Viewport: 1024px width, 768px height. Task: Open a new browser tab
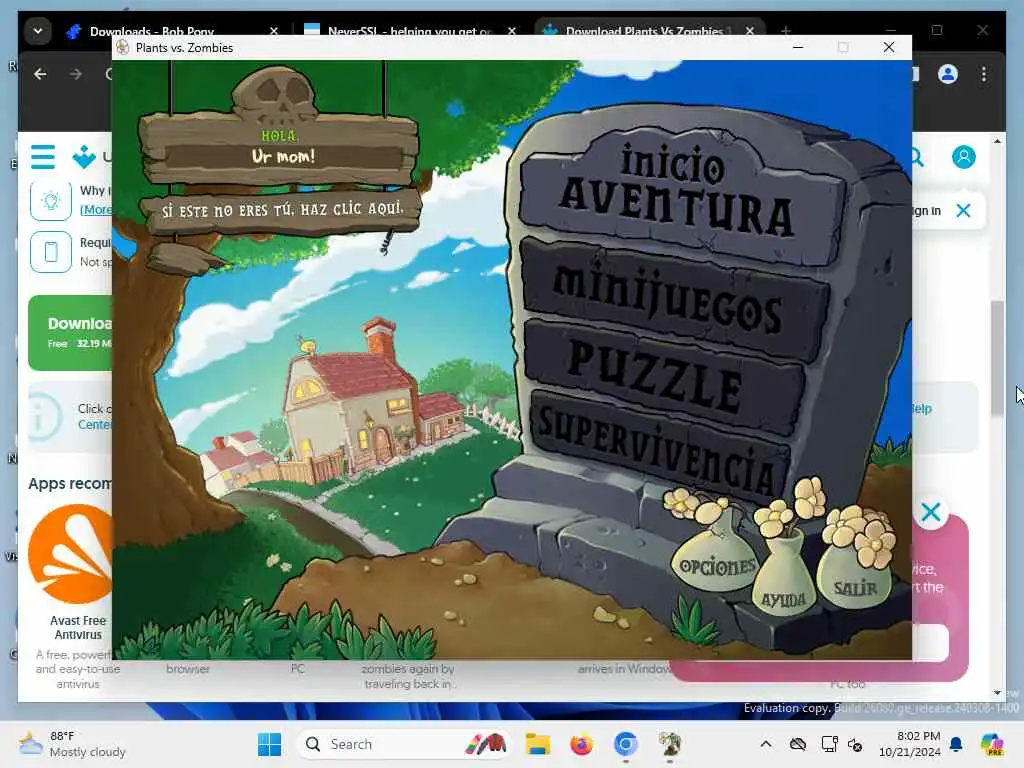tap(786, 31)
